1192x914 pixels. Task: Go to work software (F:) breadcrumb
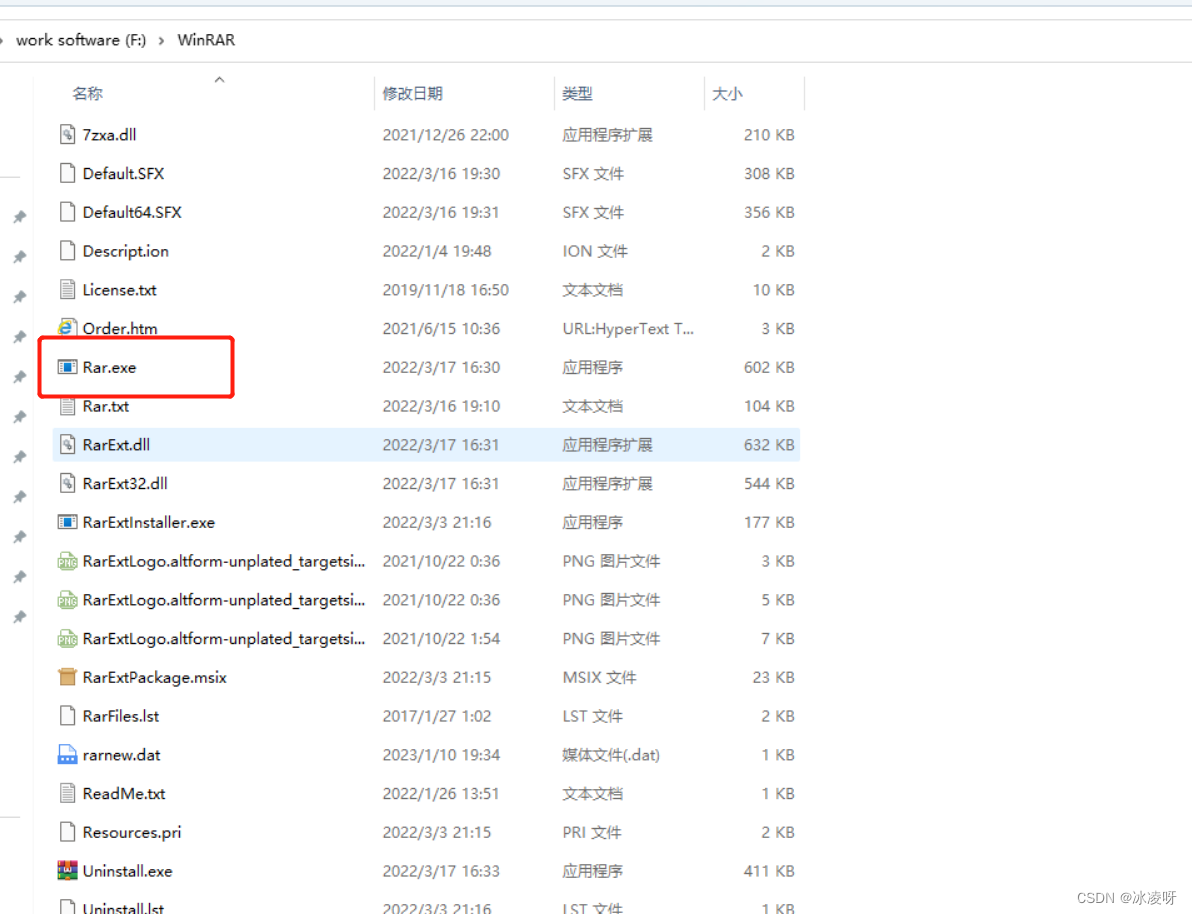(81, 40)
